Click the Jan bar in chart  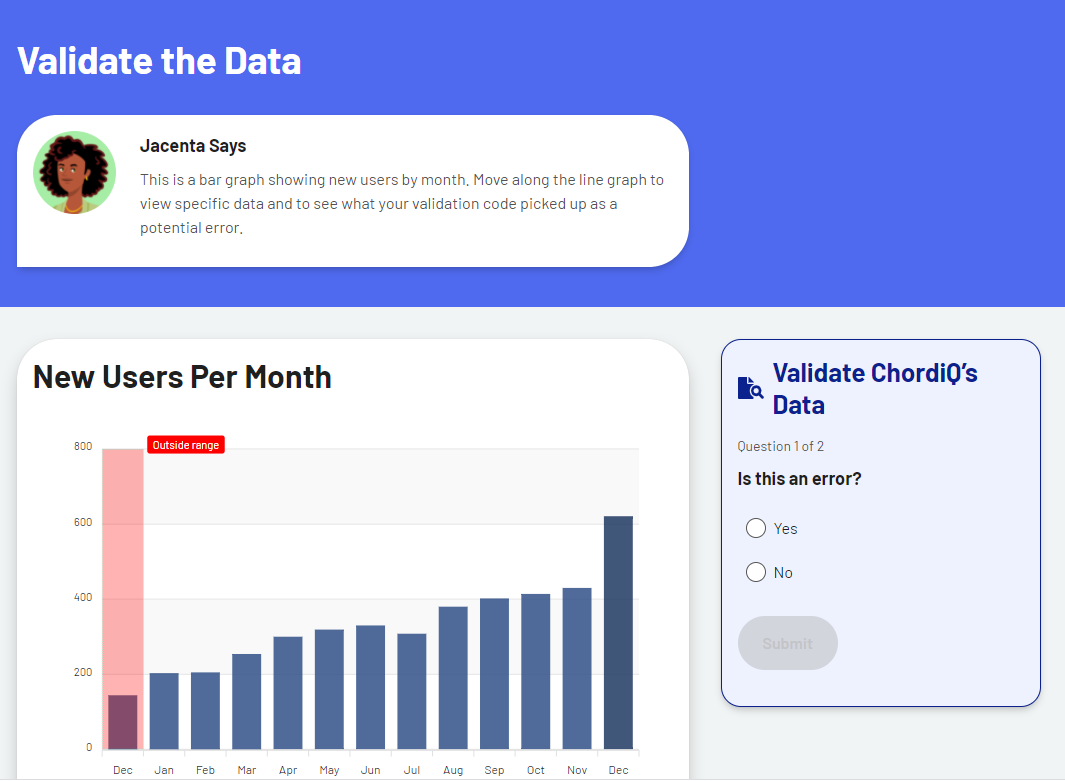tap(164, 711)
